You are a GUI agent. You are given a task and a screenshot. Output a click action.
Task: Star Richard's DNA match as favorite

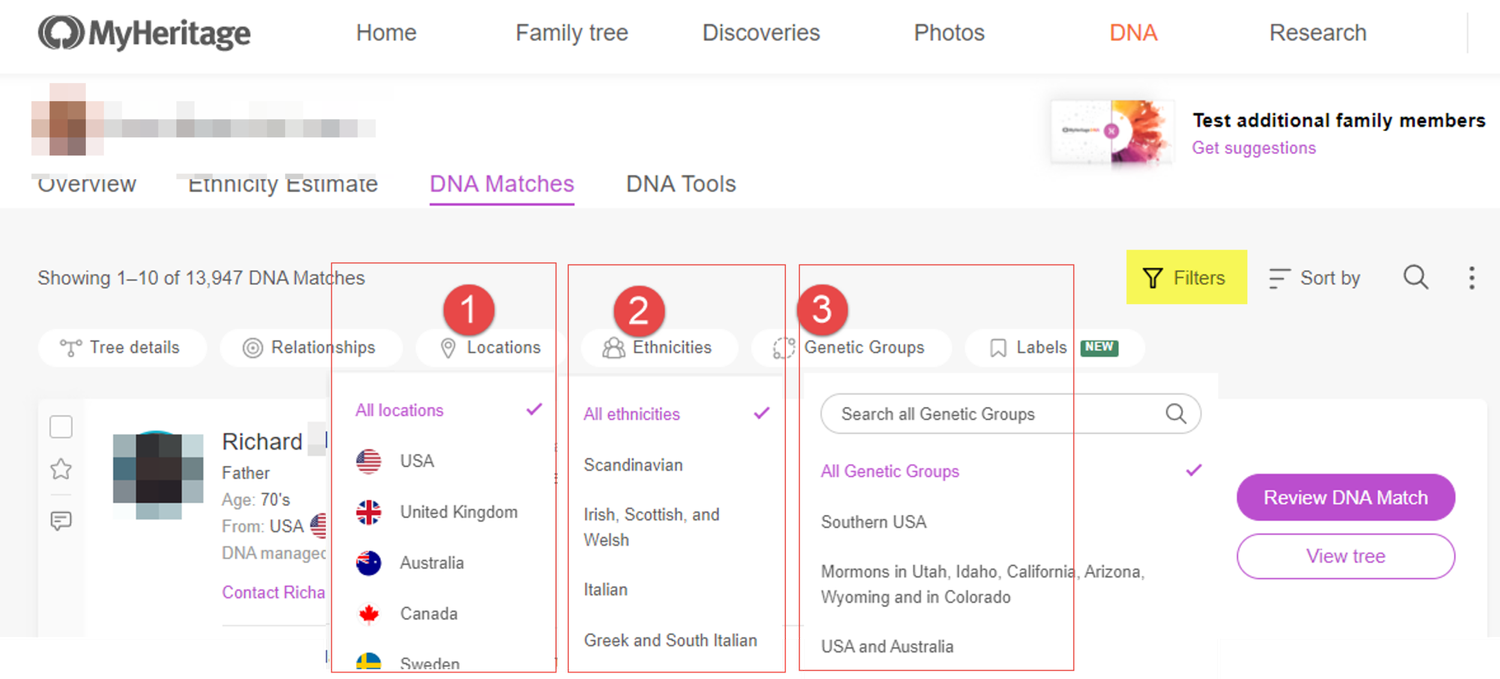pos(61,468)
